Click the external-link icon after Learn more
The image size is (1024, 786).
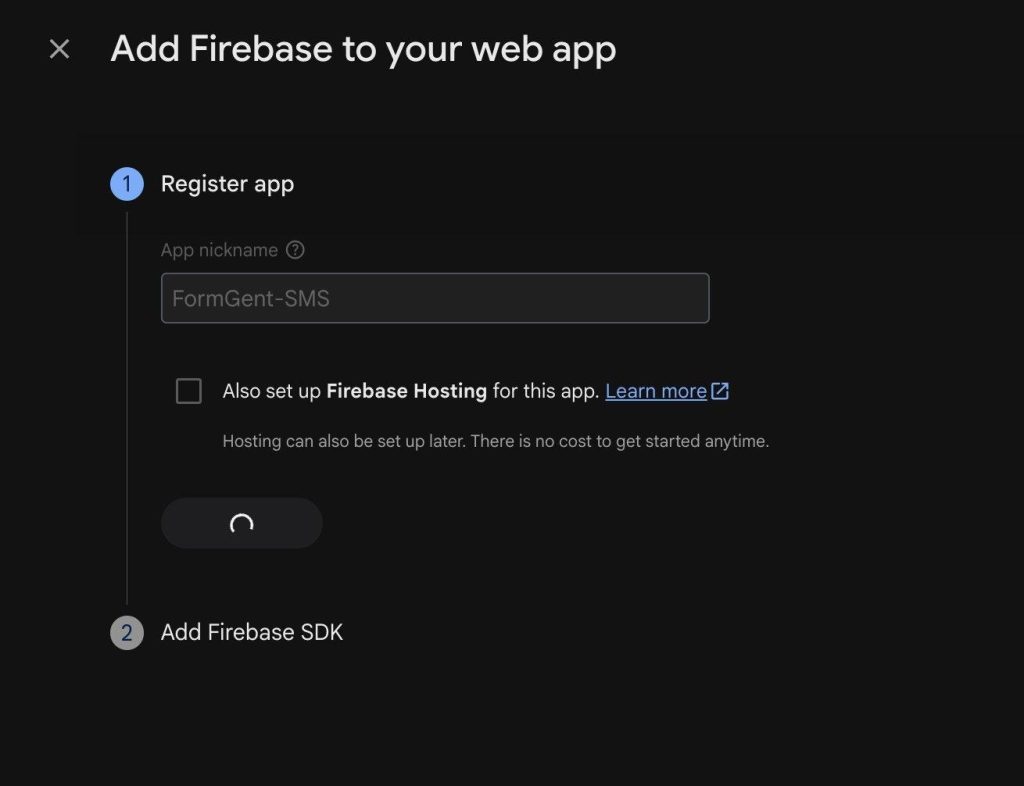coord(720,391)
